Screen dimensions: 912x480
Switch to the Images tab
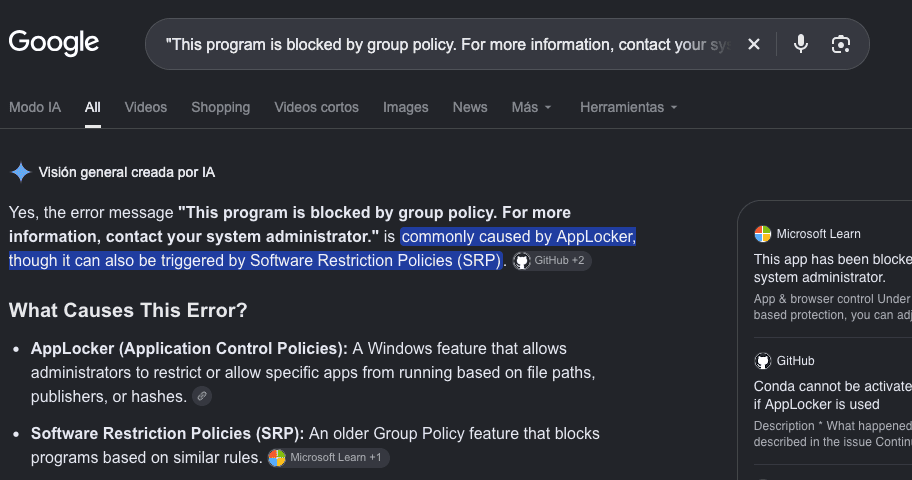tap(405, 107)
